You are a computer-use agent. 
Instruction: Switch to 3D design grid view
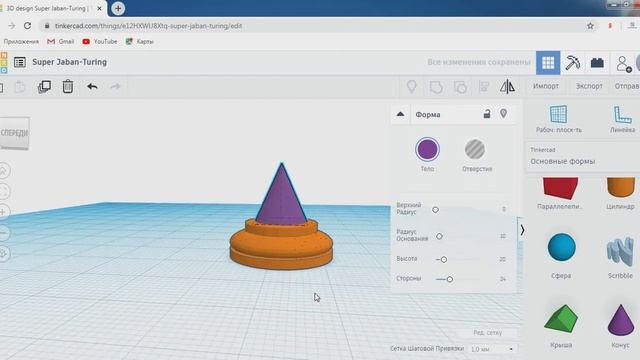coord(548,62)
